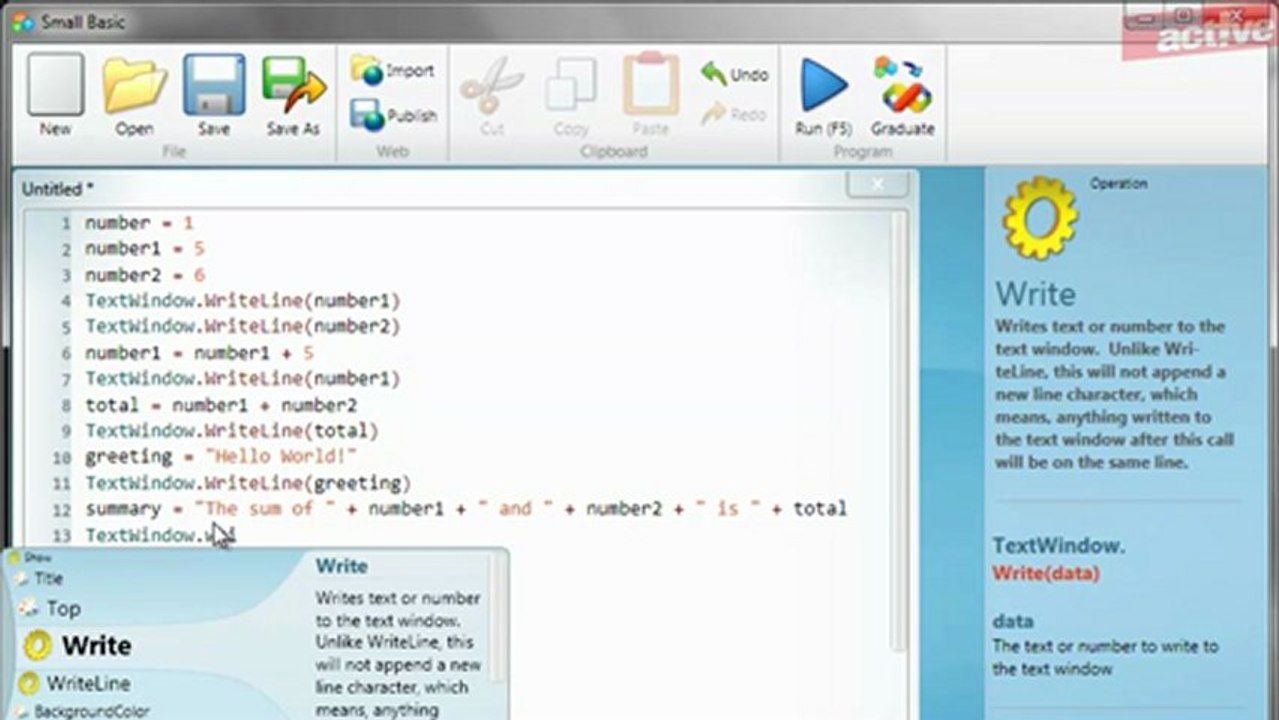1279x720 pixels.
Task: Click the greeting = "Hello World!" line
Action: point(221,457)
